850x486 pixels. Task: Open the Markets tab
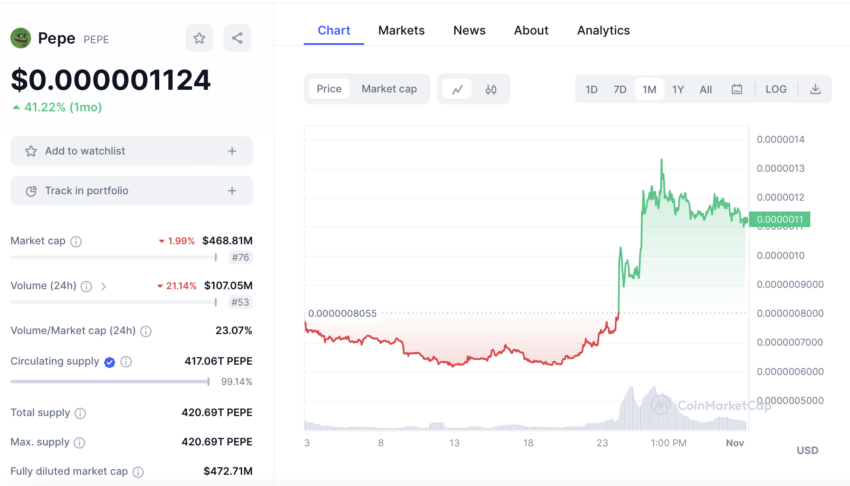click(401, 30)
